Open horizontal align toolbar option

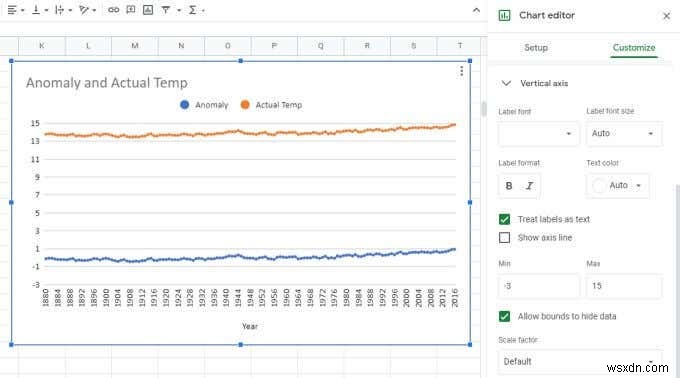click(x=12, y=10)
